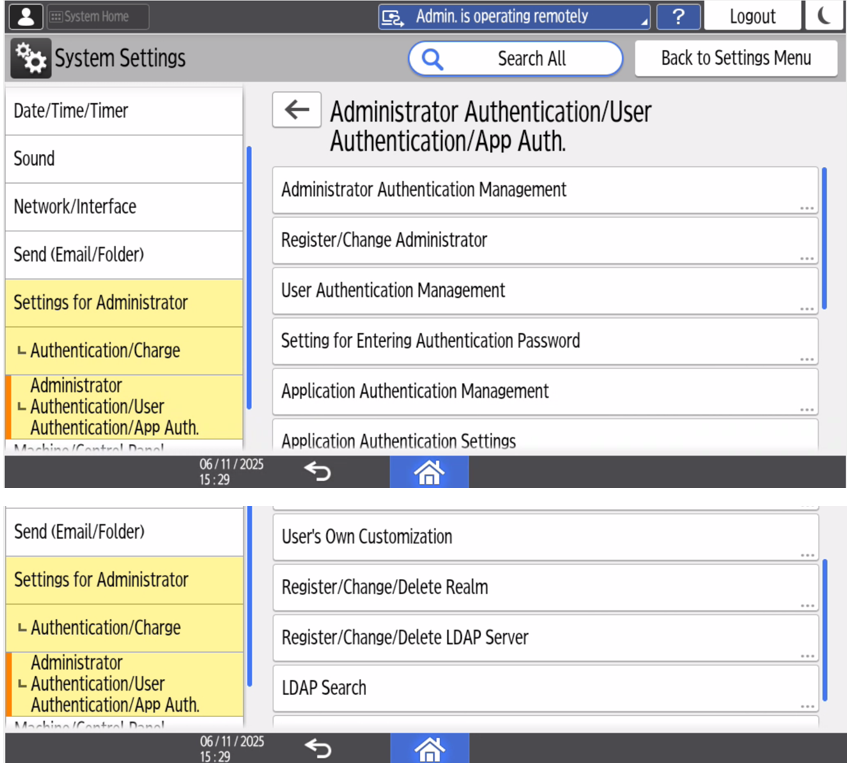Open the Sound settings category
This screenshot has width=847, height=765.
[x=123, y=159]
